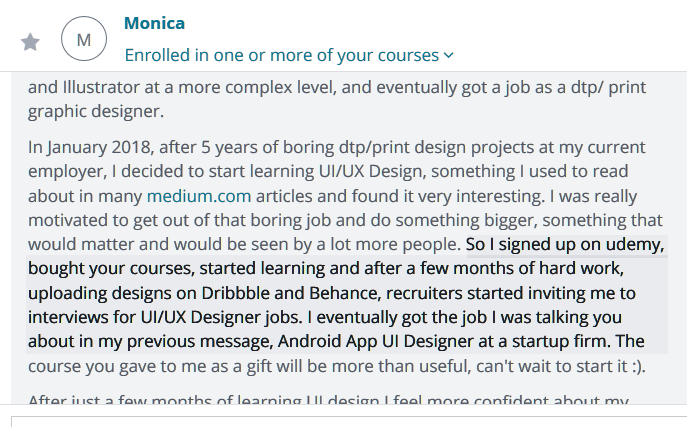Click the smiley ':).' ending the message
The width and height of the screenshot is (687, 427).
pos(639,366)
